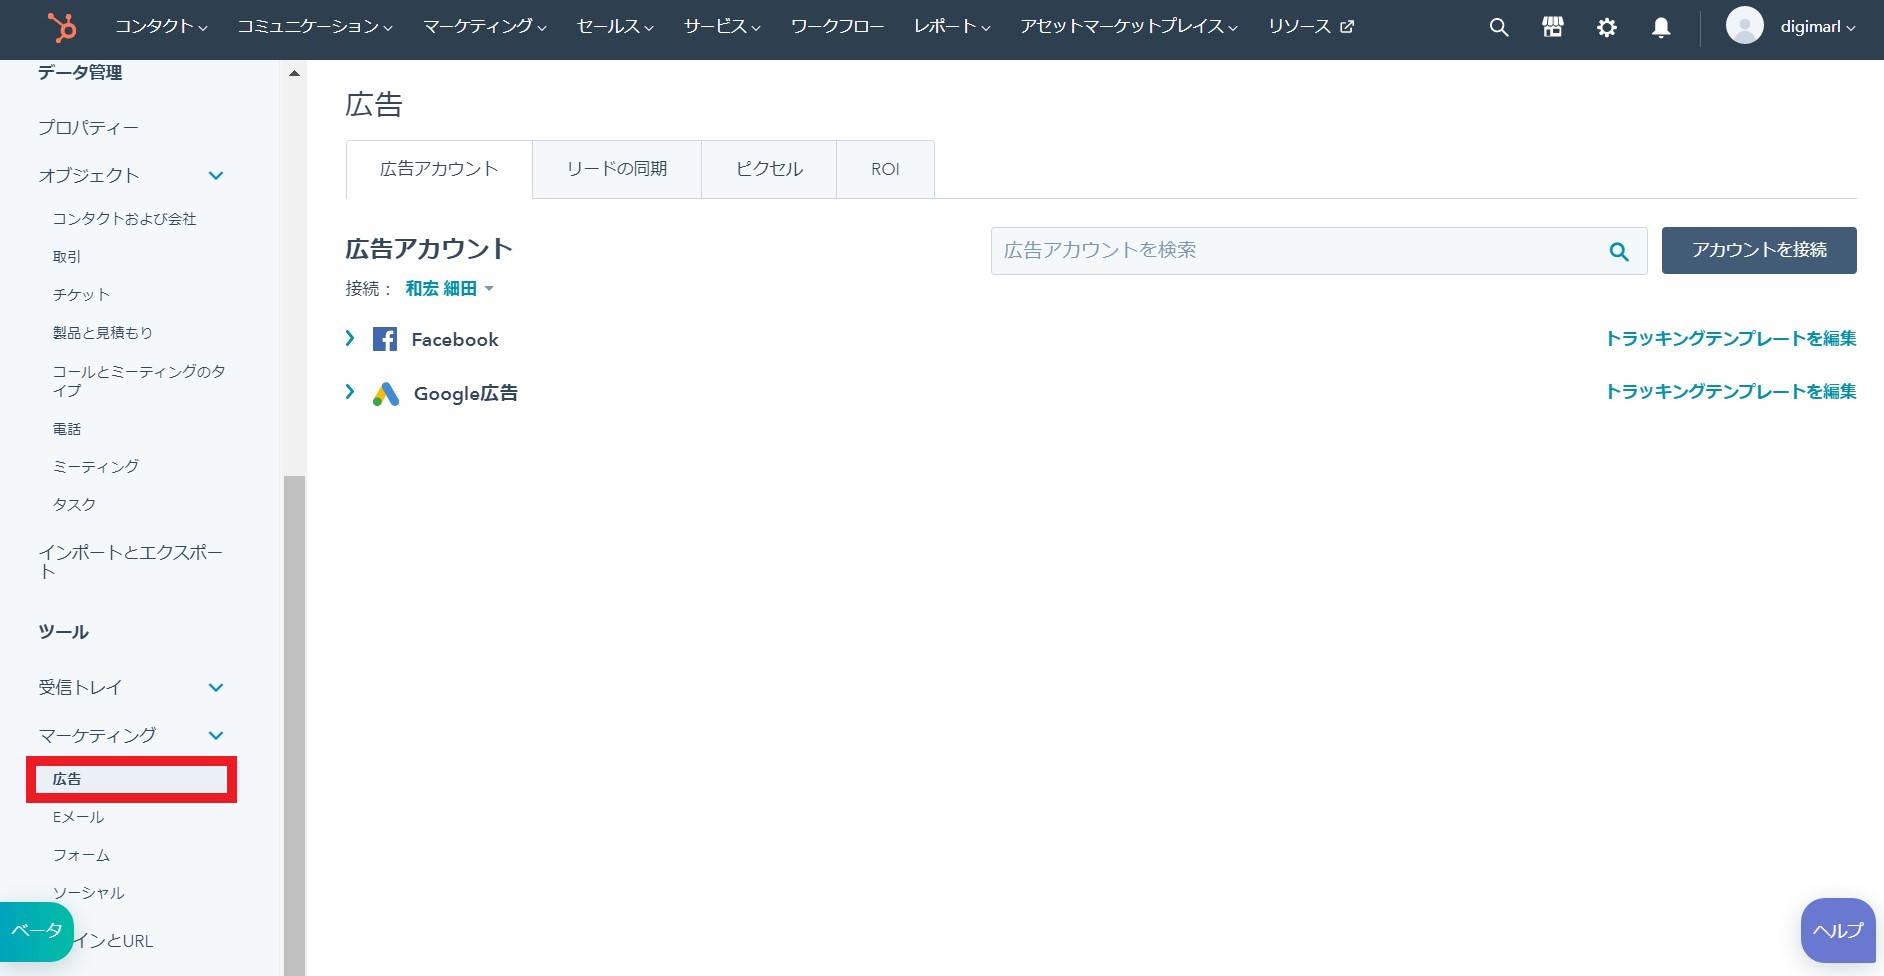
Task: Open notifications bell
Action: 1660,27
